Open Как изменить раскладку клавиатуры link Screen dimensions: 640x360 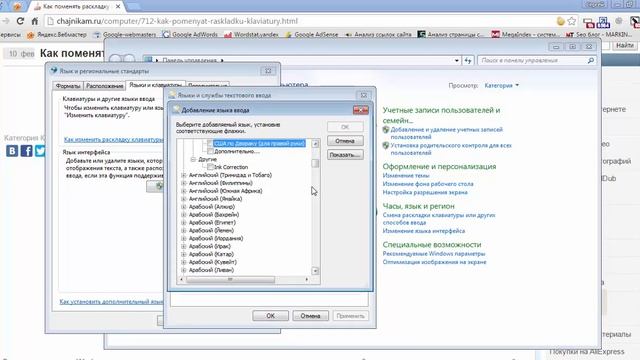pyautogui.click(x=113, y=140)
